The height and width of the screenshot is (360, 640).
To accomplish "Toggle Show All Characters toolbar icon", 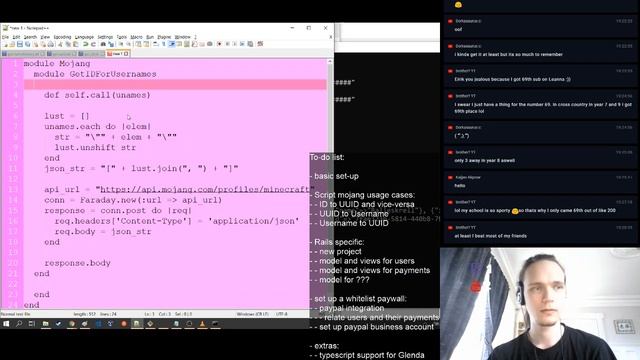I will 163,44.
